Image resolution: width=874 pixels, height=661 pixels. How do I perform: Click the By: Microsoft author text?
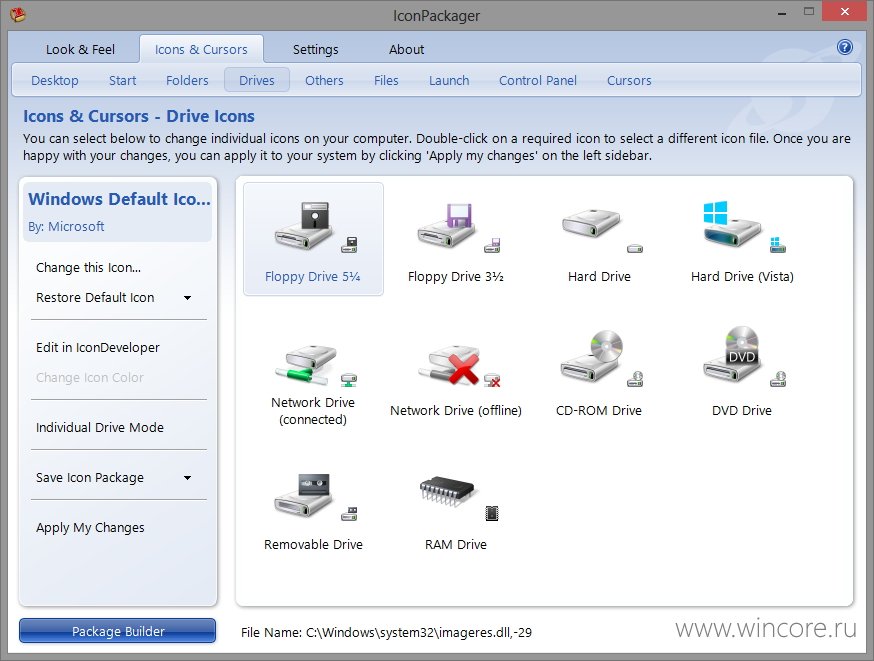click(66, 226)
